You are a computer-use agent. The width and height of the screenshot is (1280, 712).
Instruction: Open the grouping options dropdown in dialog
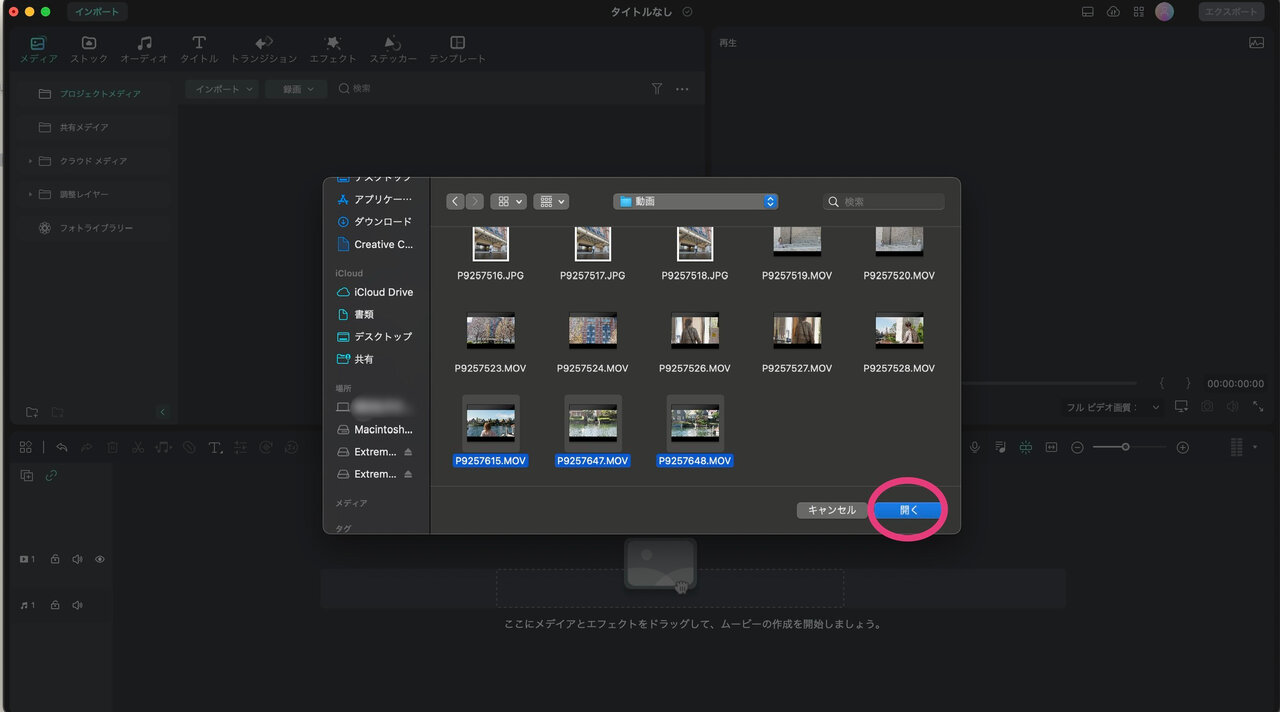coord(551,201)
